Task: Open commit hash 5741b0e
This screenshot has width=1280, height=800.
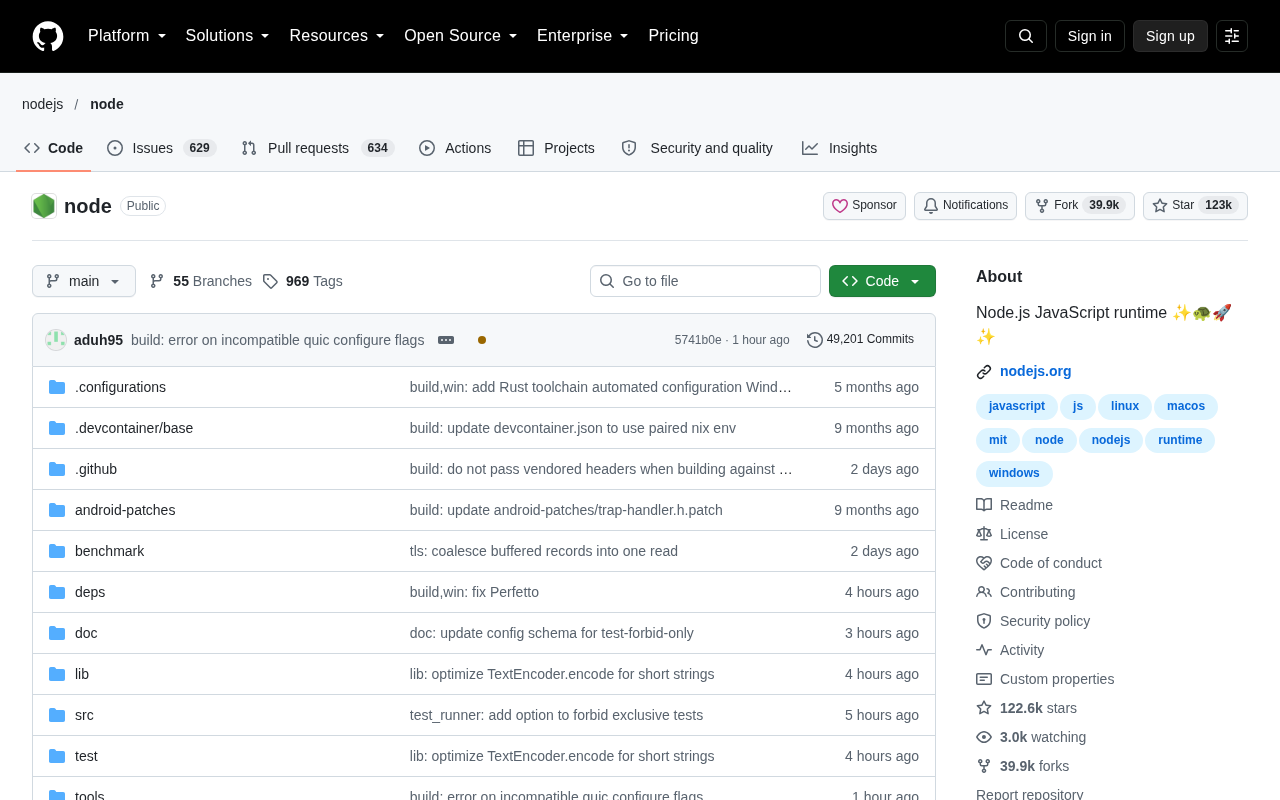Action: tap(698, 340)
